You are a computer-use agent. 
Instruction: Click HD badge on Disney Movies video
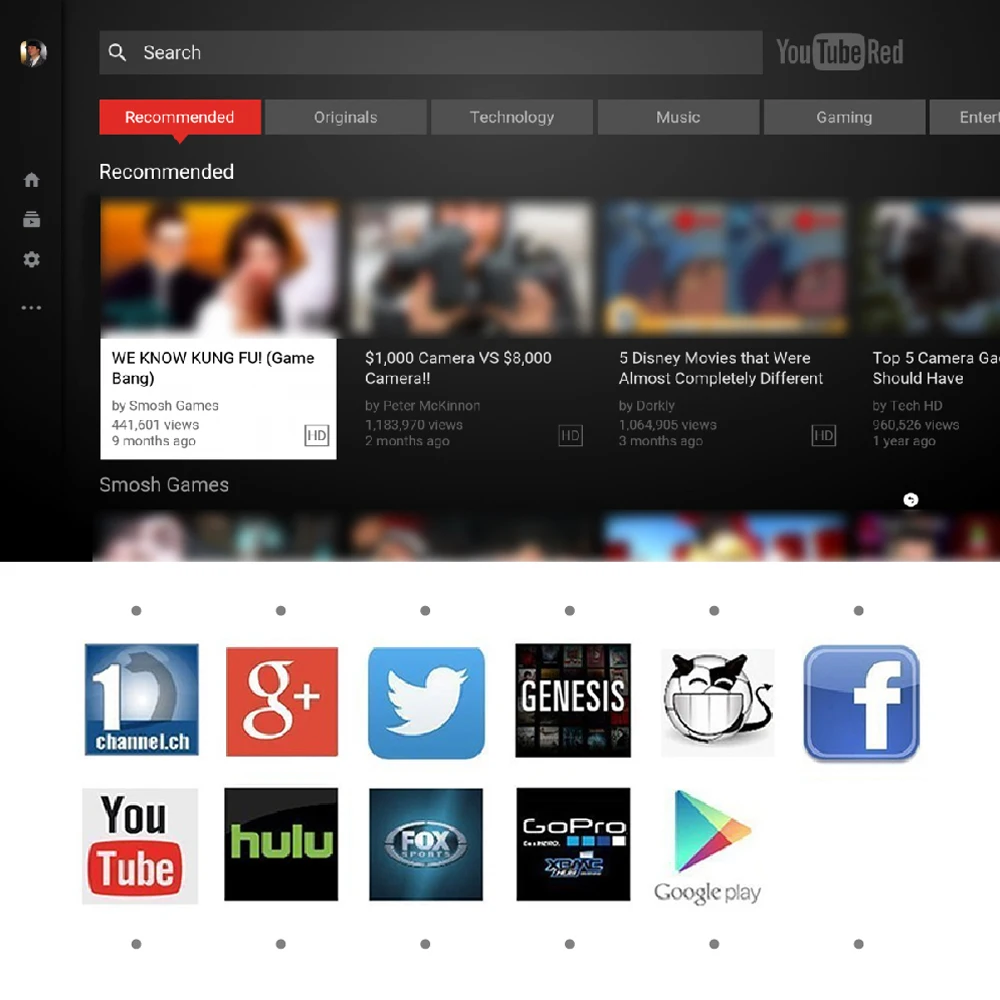point(823,436)
